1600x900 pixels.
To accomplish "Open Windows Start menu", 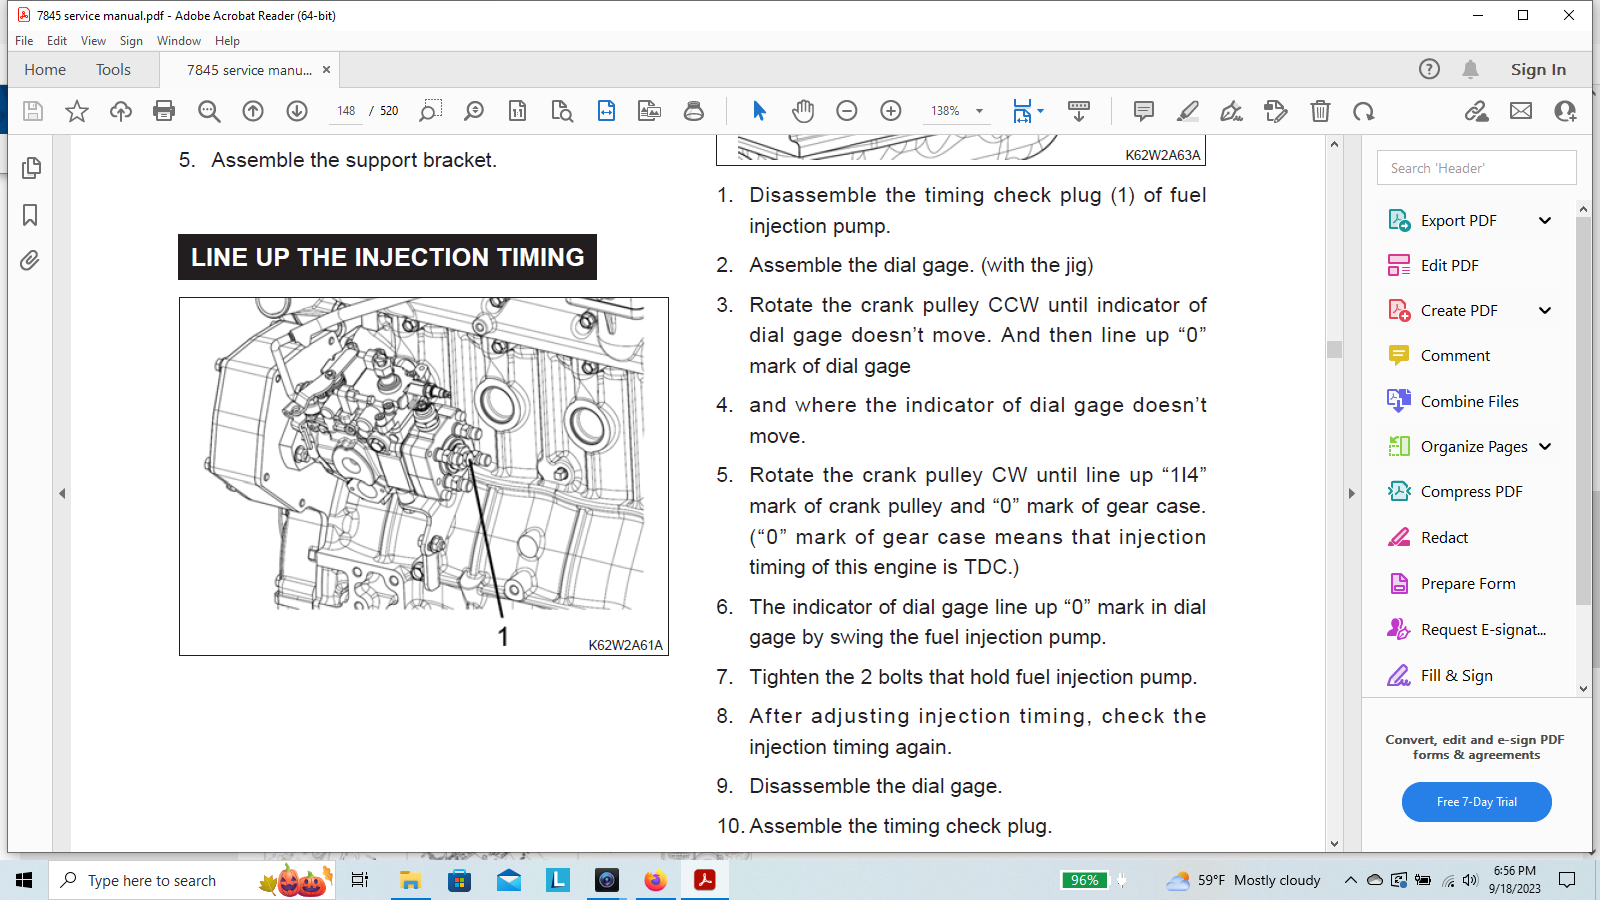I will [24, 880].
